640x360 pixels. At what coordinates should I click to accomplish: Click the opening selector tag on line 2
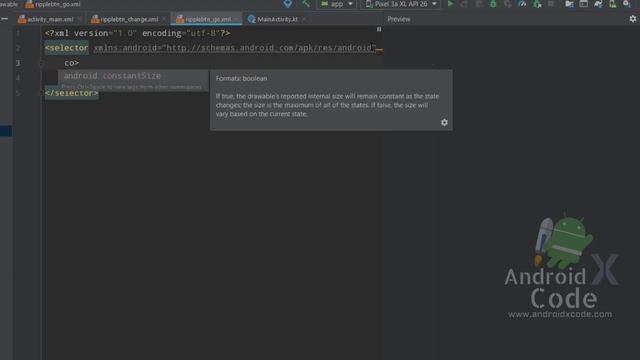(67, 48)
